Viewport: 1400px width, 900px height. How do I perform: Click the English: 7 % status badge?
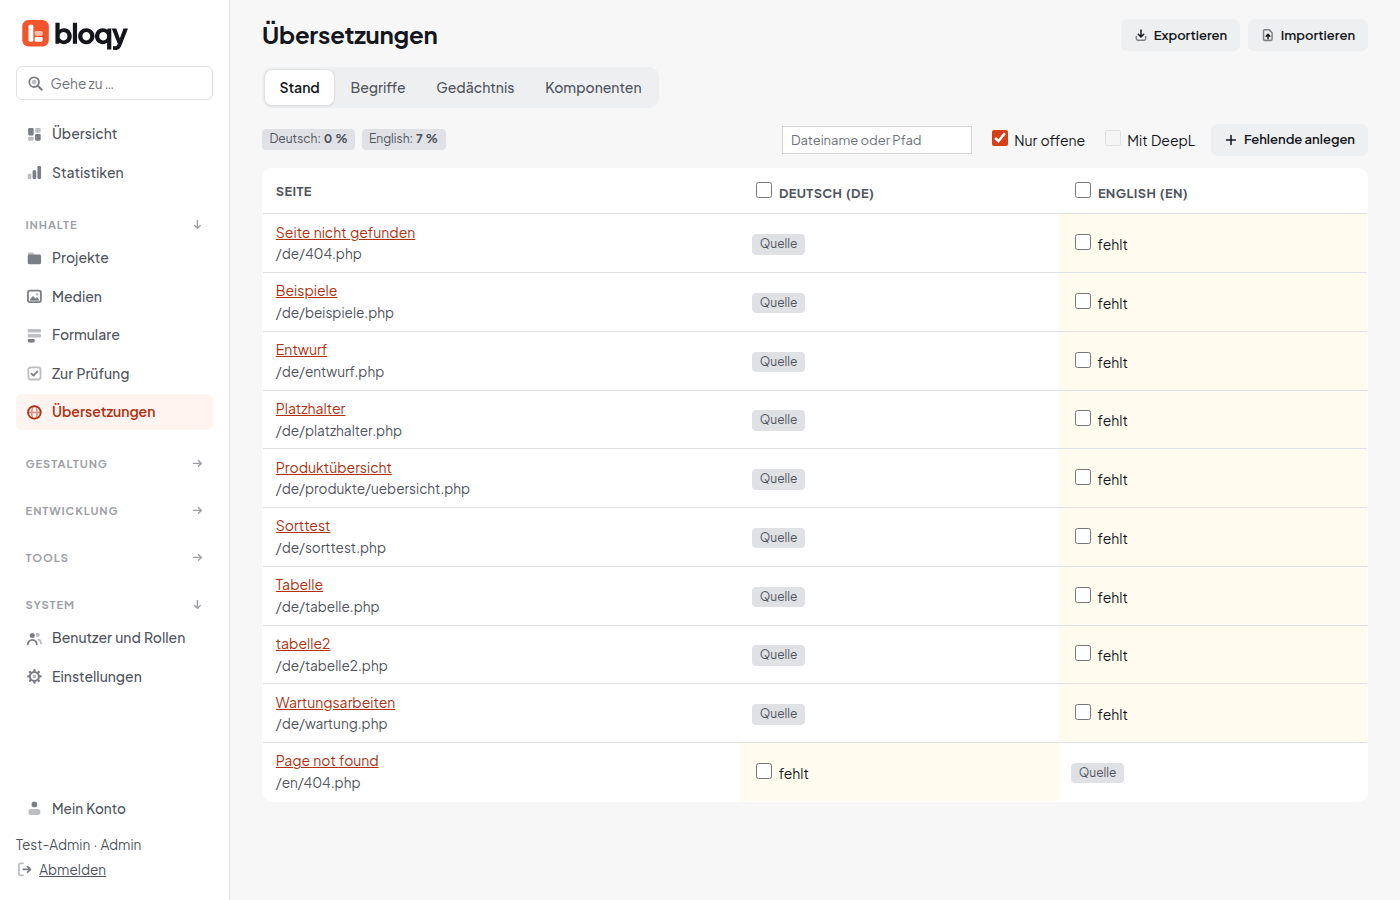(x=404, y=139)
